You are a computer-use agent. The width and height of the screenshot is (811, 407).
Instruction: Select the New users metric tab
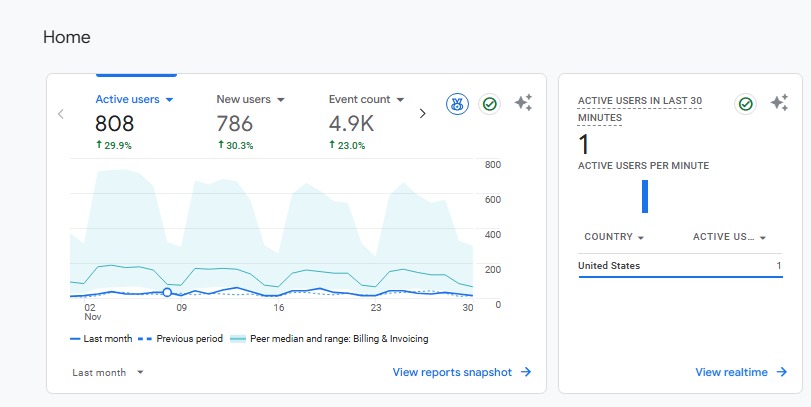250,100
